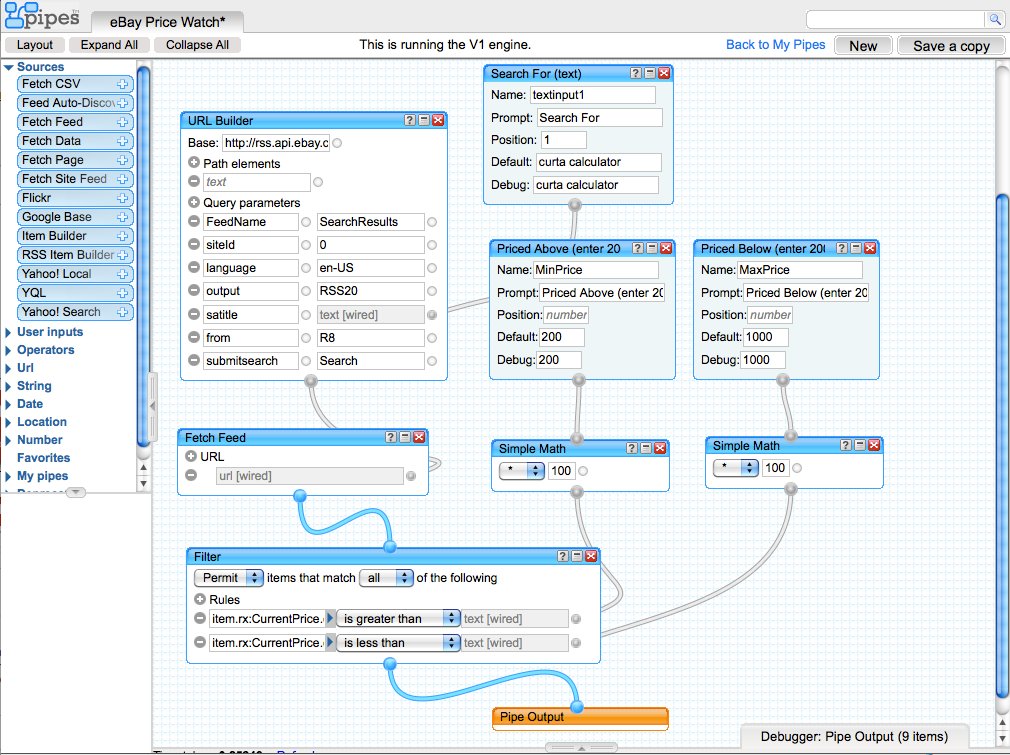The image size is (1010, 755).
Task: Open operator dropdown in right Simple Math
Action: (x=736, y=467)
